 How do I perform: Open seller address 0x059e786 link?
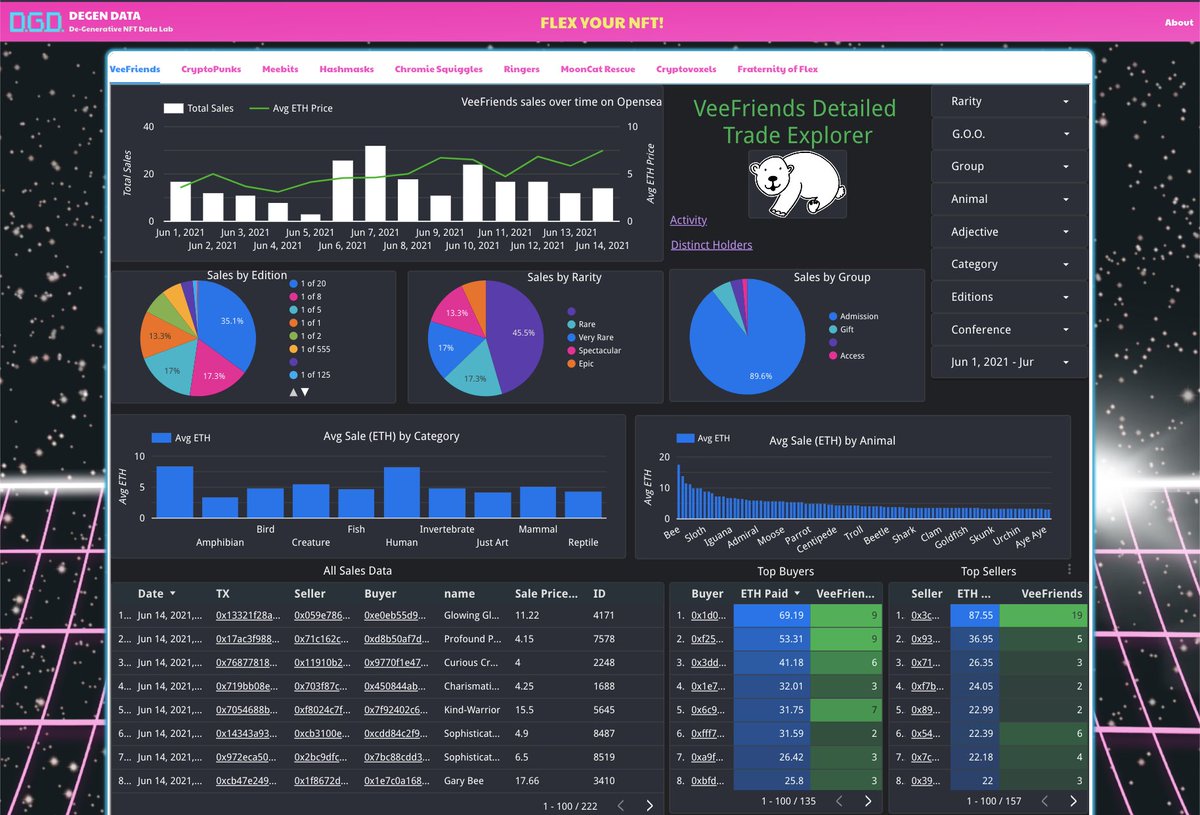(x=322, y=616)
